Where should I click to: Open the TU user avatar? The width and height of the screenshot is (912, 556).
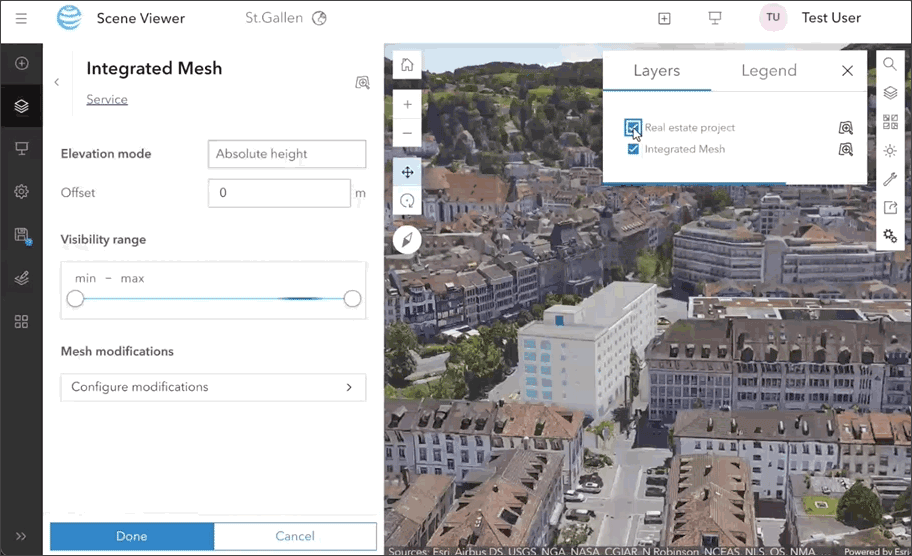(773, 17)
